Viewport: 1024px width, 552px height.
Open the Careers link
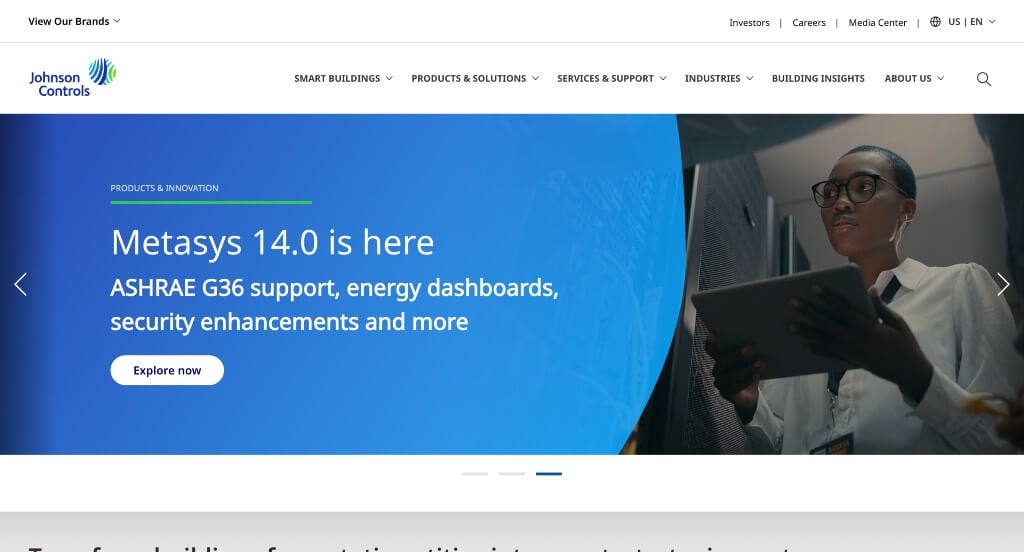(808, 23)
